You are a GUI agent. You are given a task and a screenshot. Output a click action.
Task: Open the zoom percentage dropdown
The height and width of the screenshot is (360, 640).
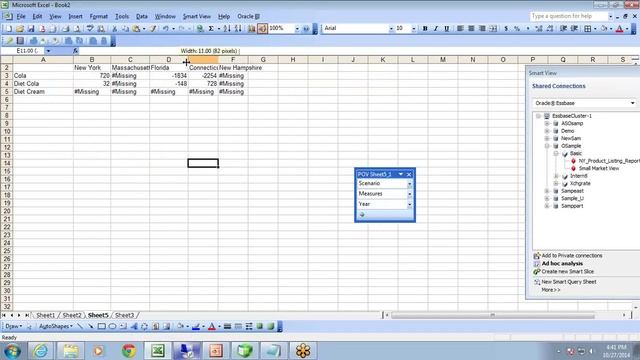click(x=297, y=29)
